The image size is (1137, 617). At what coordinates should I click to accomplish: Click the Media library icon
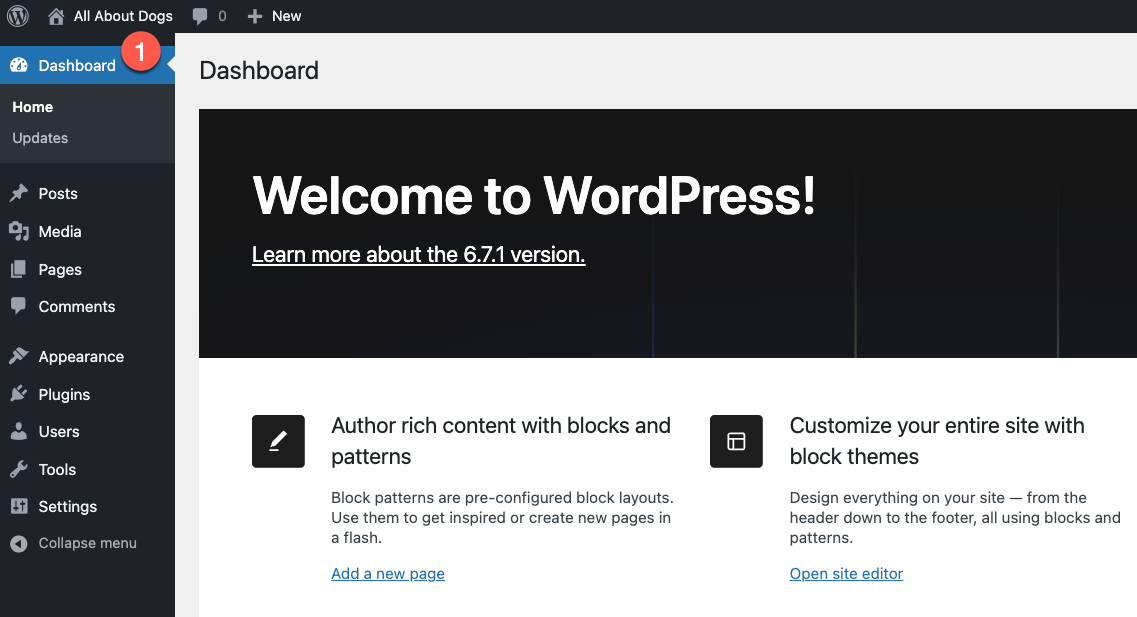coord(19,231)
